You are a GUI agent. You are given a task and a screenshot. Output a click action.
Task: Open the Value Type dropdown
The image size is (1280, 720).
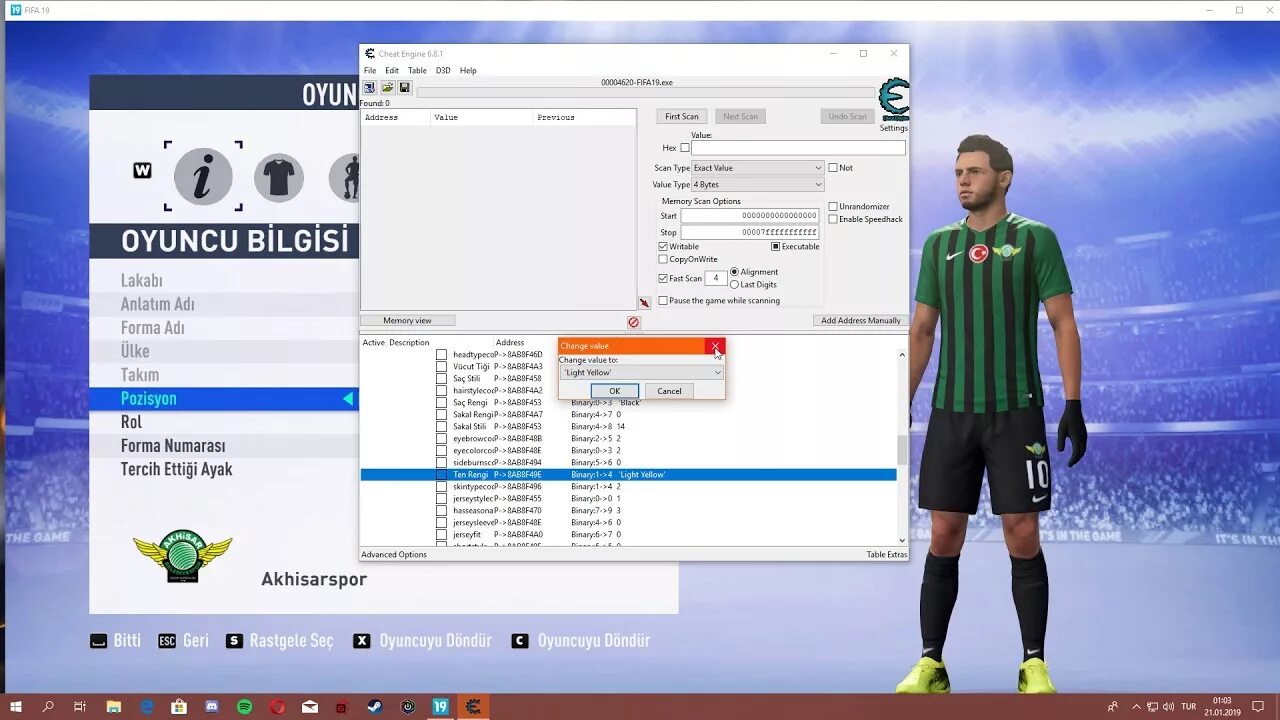tap(758, 184)
